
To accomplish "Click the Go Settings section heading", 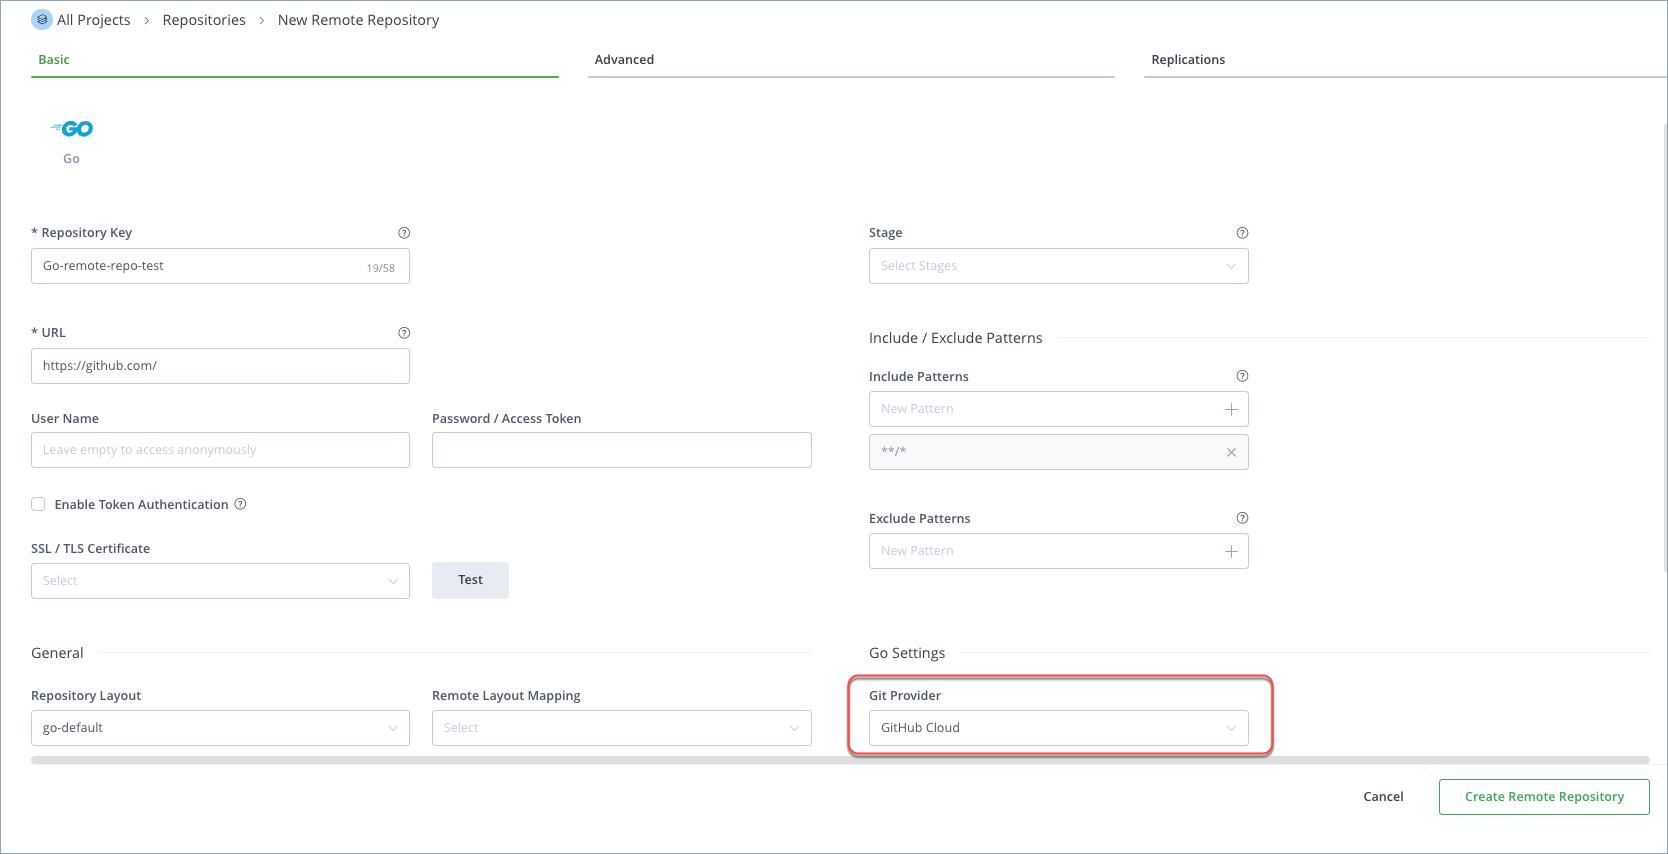I will click(907, 653).
